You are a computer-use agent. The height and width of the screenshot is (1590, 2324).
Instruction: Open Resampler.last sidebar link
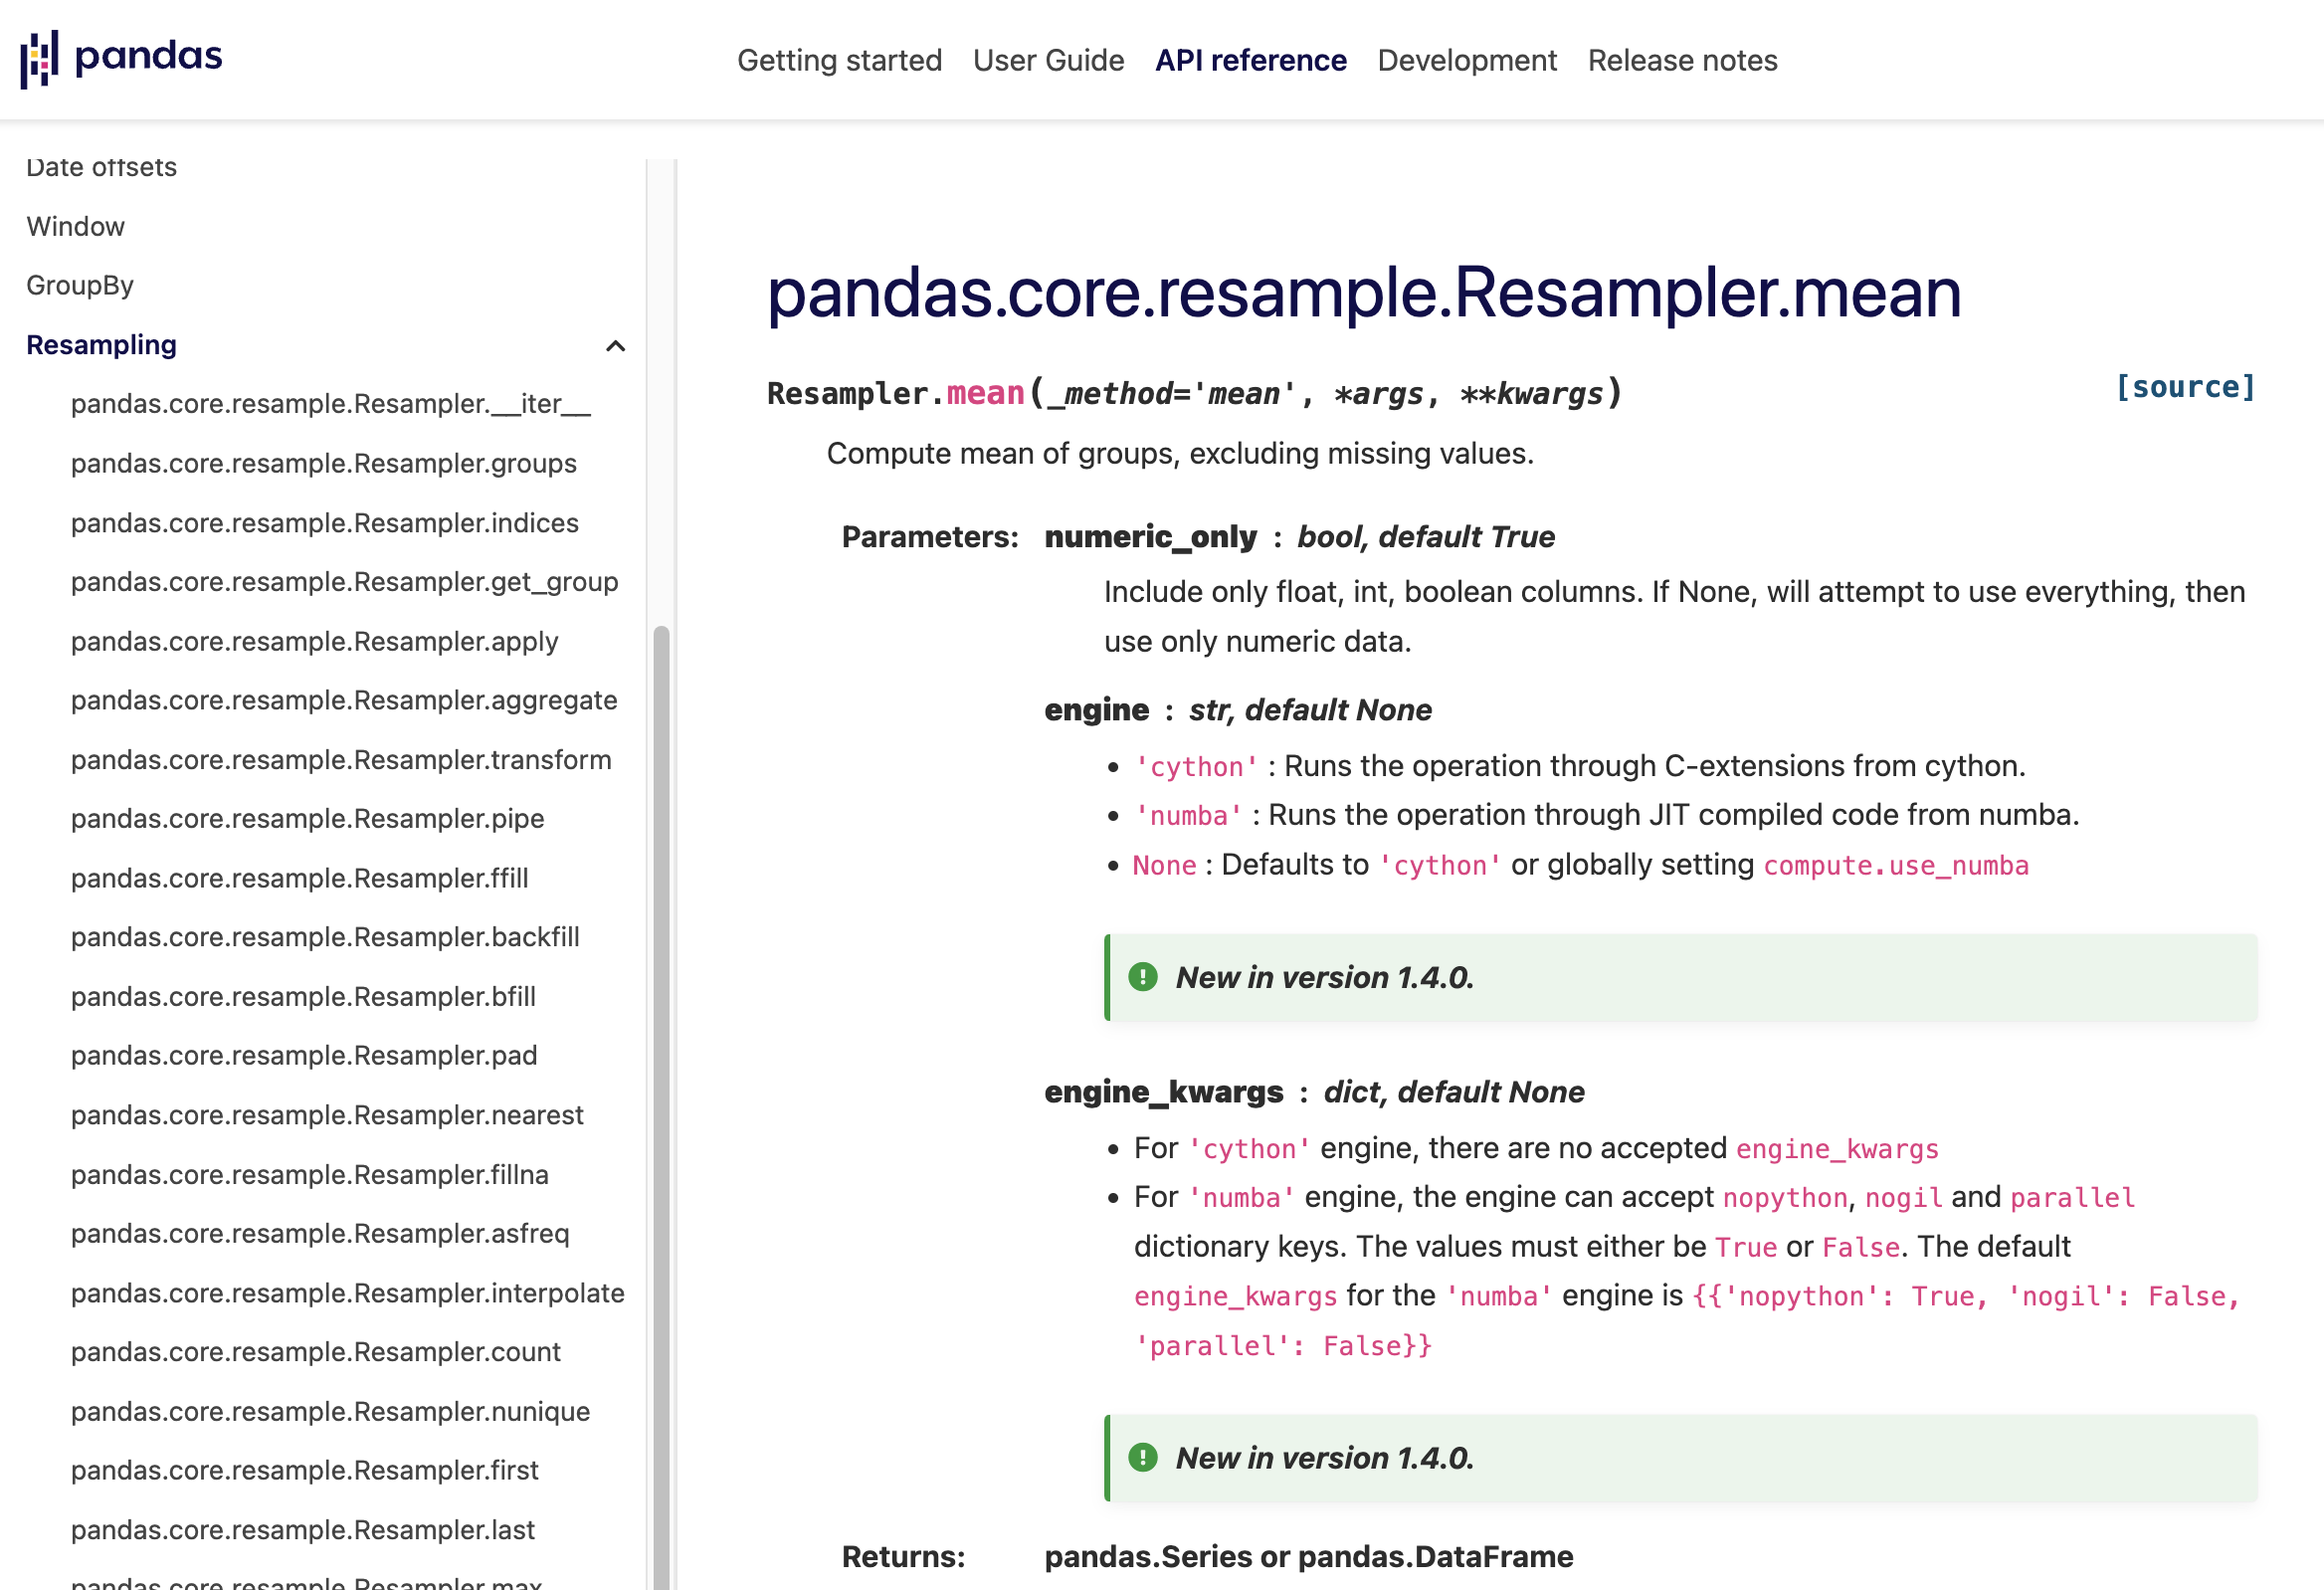click(302, 1530)
